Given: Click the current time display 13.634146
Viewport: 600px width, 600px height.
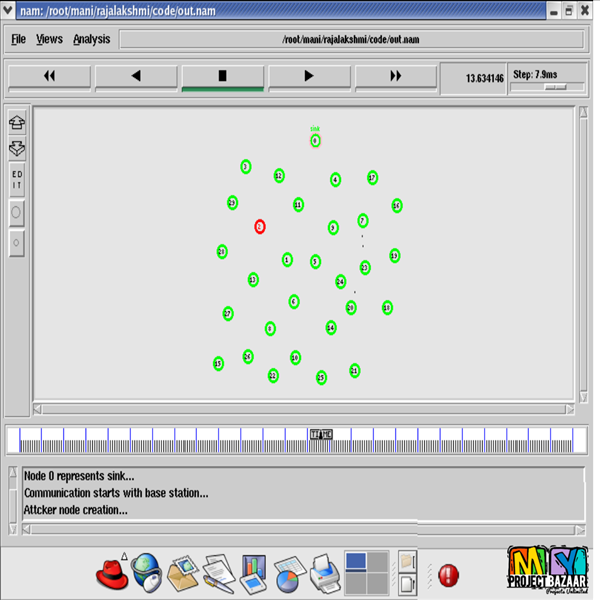Looking at the screenshot, I should click(x=484, y=78).
